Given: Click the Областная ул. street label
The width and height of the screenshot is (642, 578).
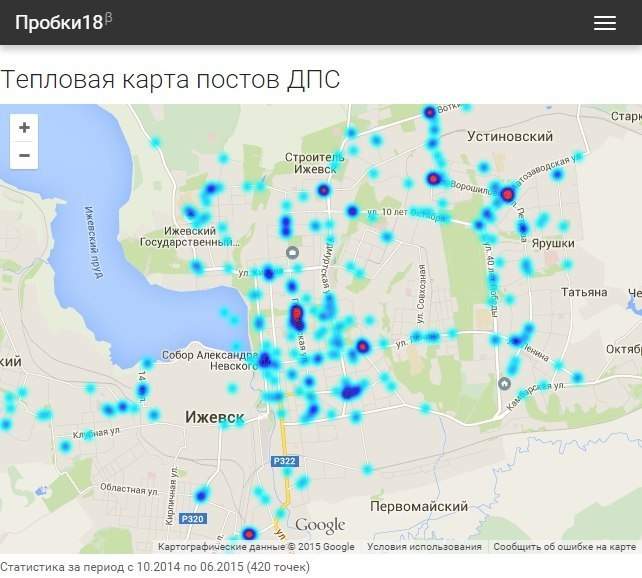Looking at the screenshot, I should [129, 489].
